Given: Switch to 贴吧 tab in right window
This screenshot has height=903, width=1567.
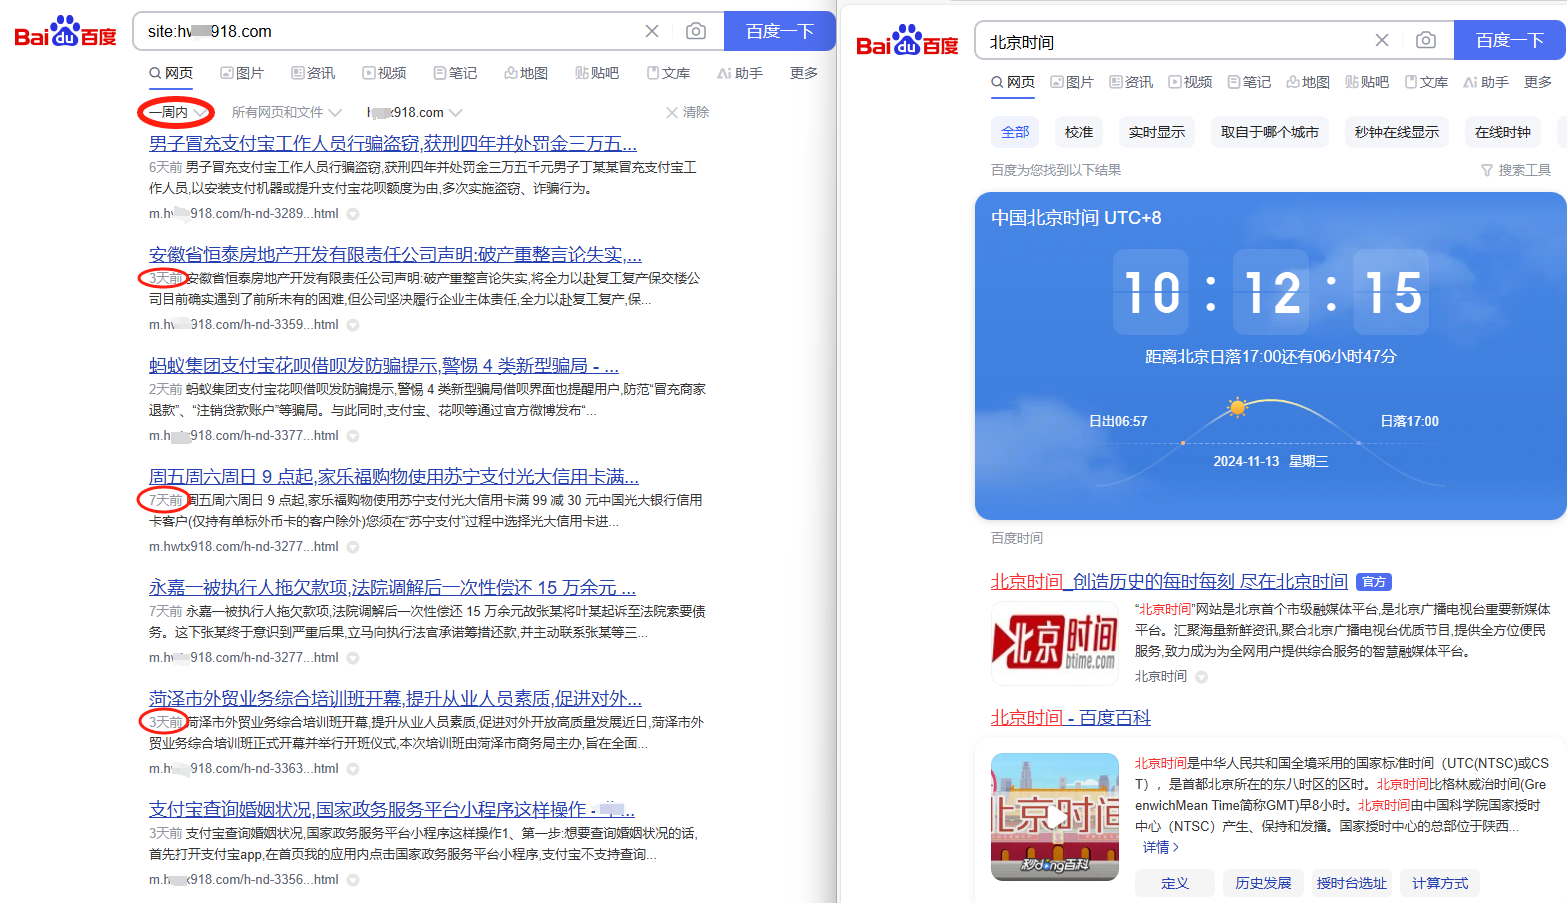Looking at the screenshot, I should point(1367,82).
